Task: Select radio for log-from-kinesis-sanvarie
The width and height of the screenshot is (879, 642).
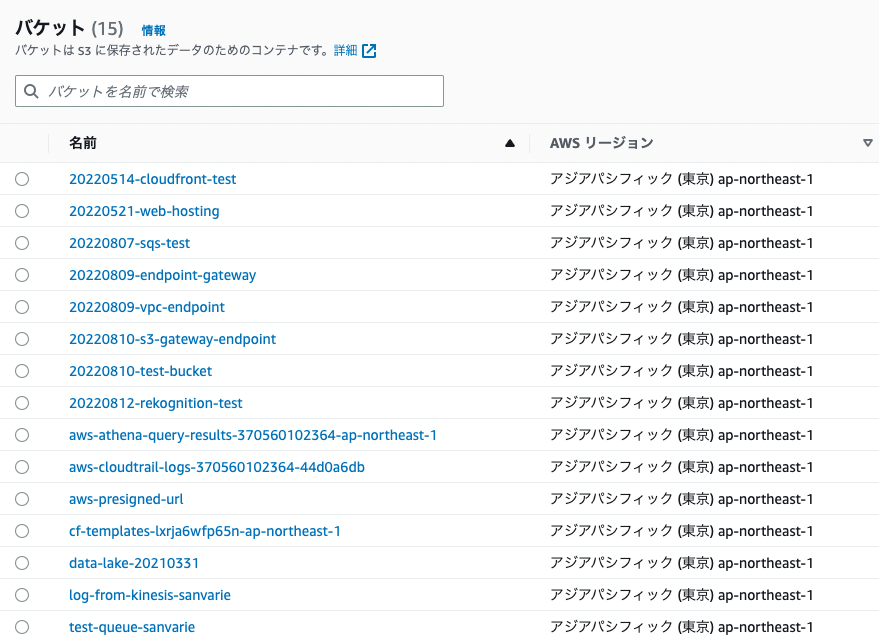Action: [x=22, y=594]
